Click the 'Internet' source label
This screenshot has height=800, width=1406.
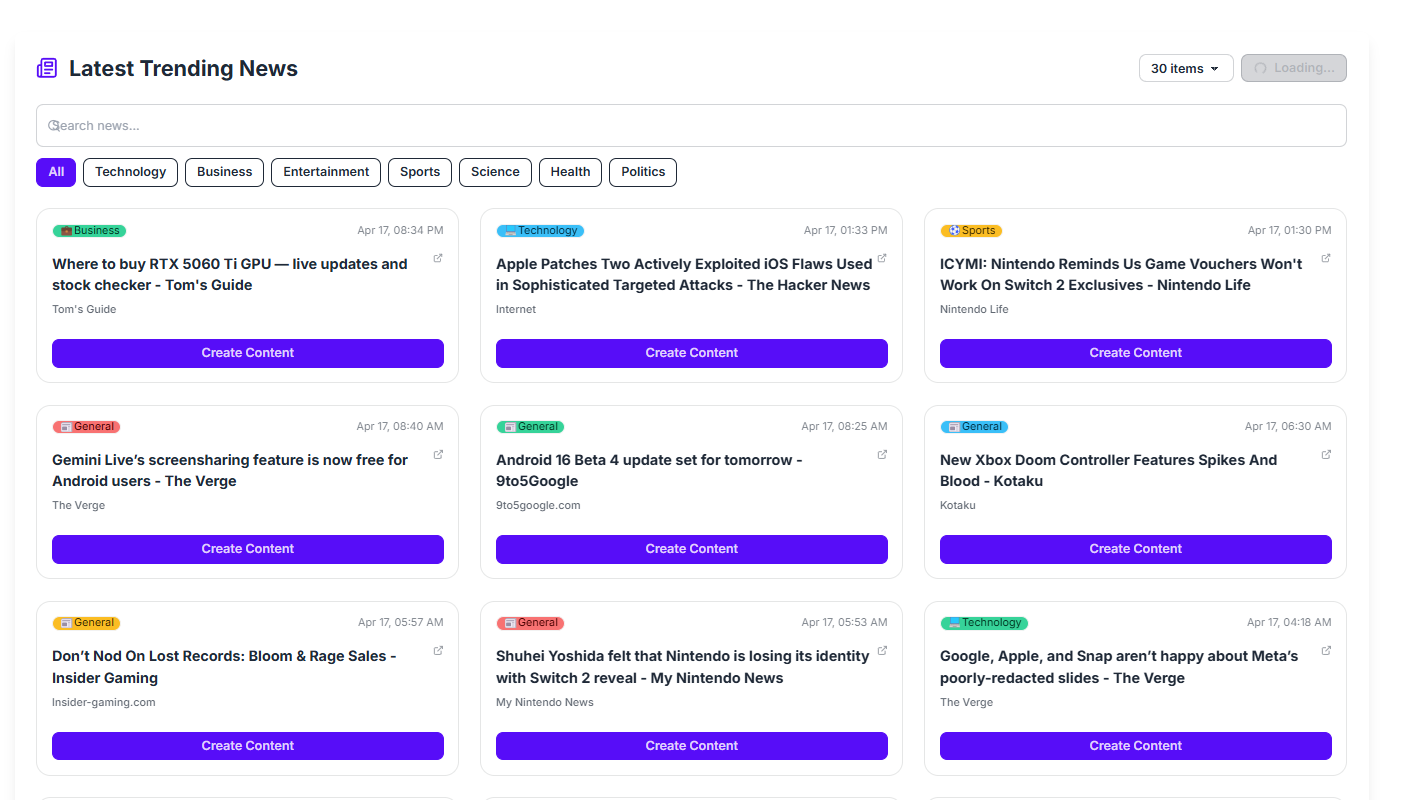tap(516, 310)
